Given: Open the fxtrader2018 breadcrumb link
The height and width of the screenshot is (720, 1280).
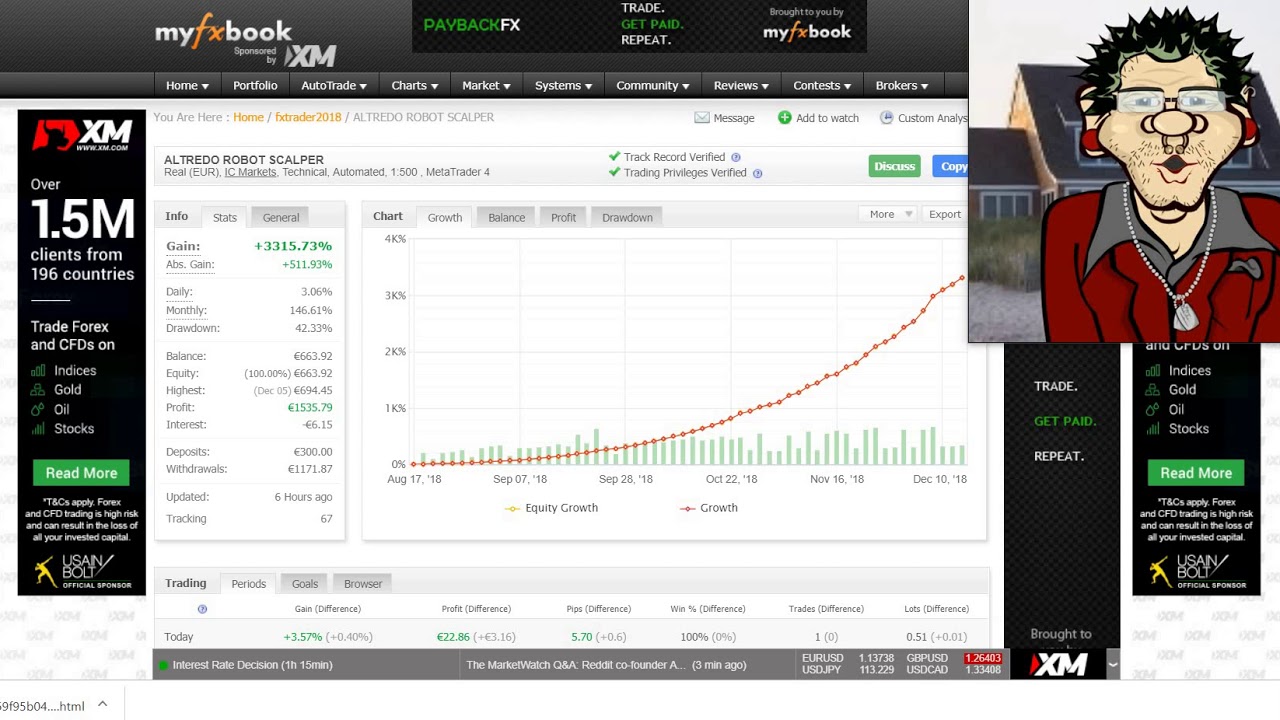Looking at the screenshot, I should pyautogui.click(x=308, y=117).
